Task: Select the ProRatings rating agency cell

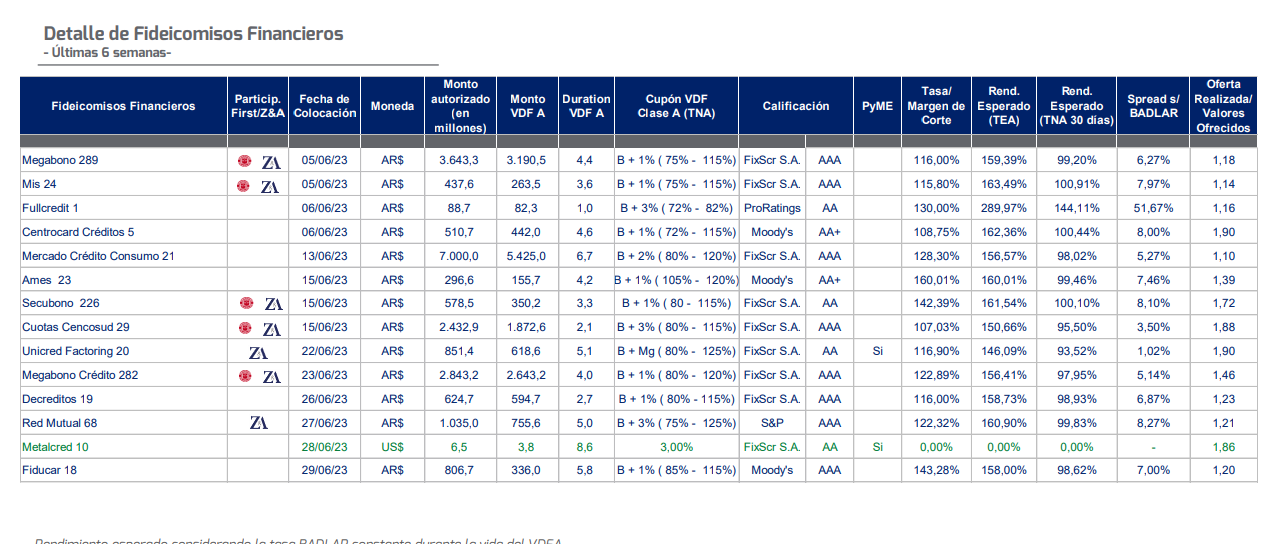Action: (x=771, y=208)
